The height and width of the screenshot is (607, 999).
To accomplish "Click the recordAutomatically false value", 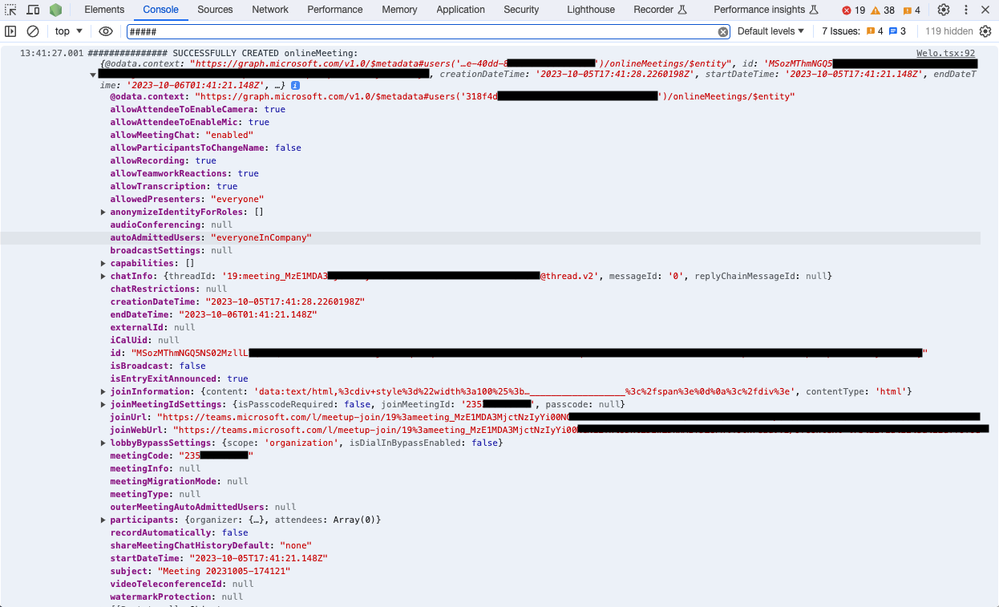I will pyautogui.click(x=235, y=533).
